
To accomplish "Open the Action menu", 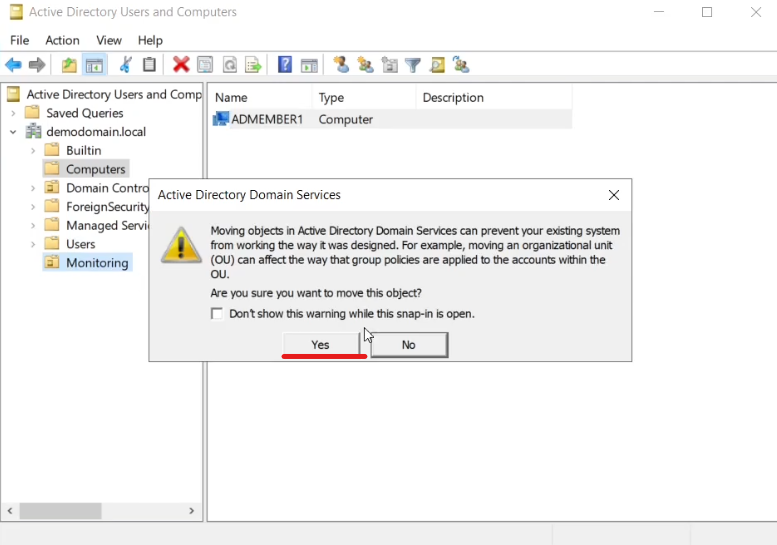I will pyautogui.click(x=62, y=40).
